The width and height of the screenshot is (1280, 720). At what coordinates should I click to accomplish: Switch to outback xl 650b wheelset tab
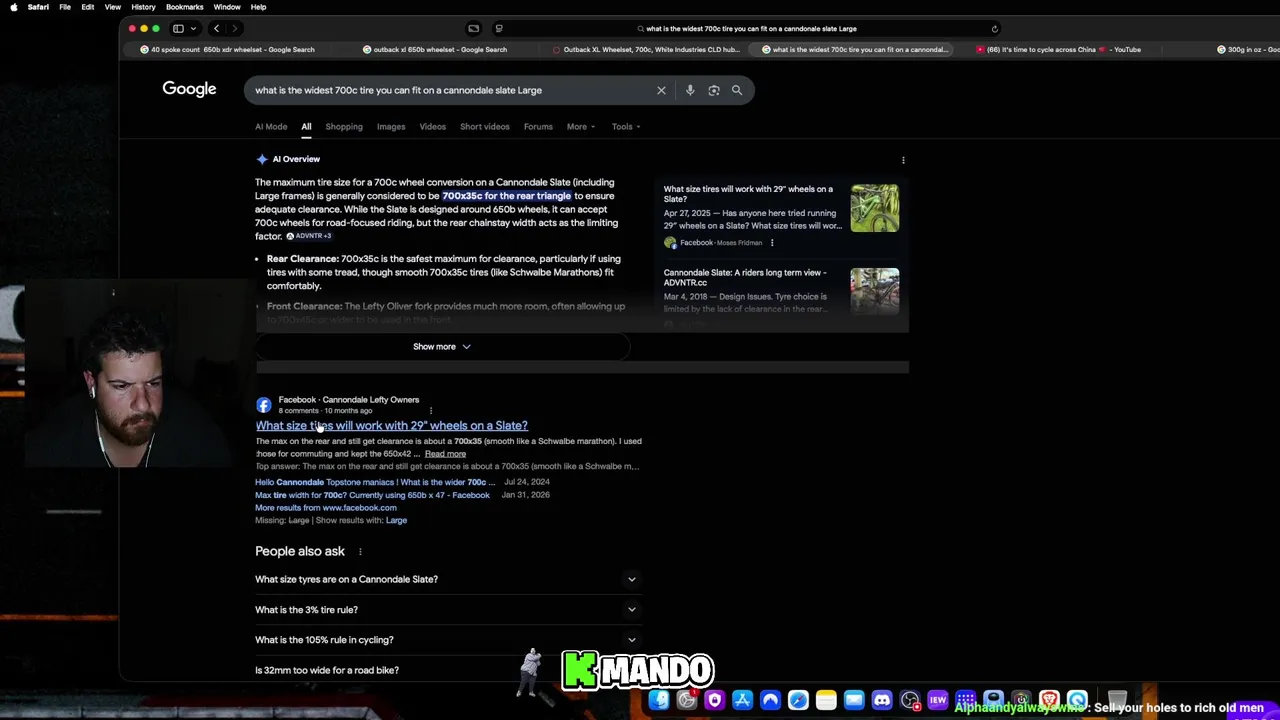435,49
